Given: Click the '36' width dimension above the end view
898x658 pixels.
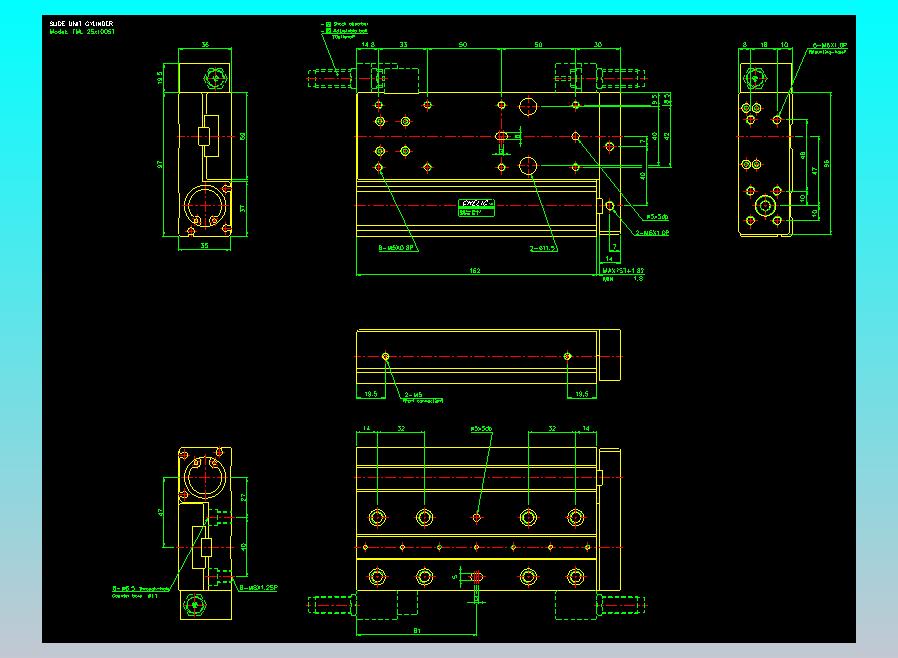Looking at the screenshot, I should [x=205, y=44].
